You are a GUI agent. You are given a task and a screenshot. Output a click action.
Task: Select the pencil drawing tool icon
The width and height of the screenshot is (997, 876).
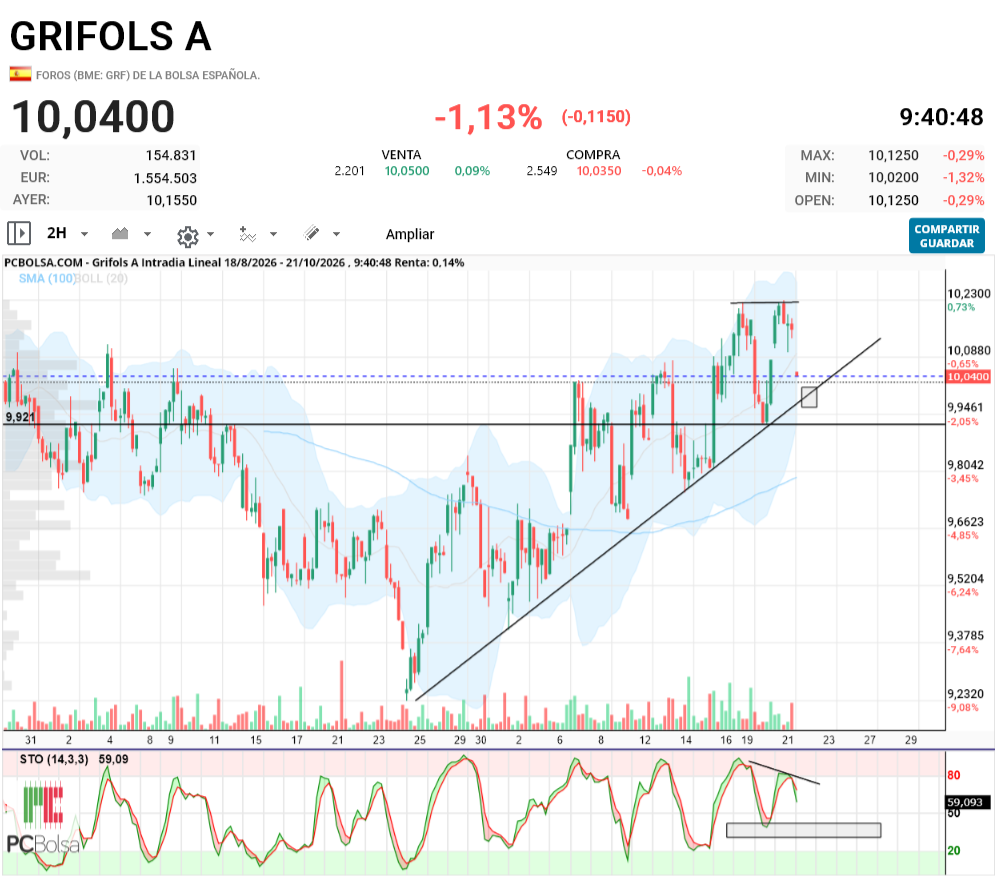[312, 233]
